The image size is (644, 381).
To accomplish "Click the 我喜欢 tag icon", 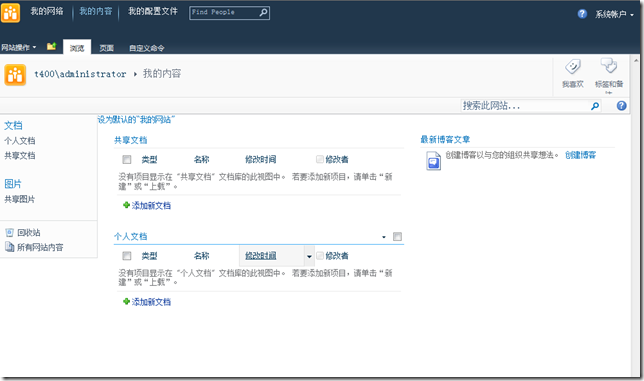I will pyautogui.click(x=573, y=67).
